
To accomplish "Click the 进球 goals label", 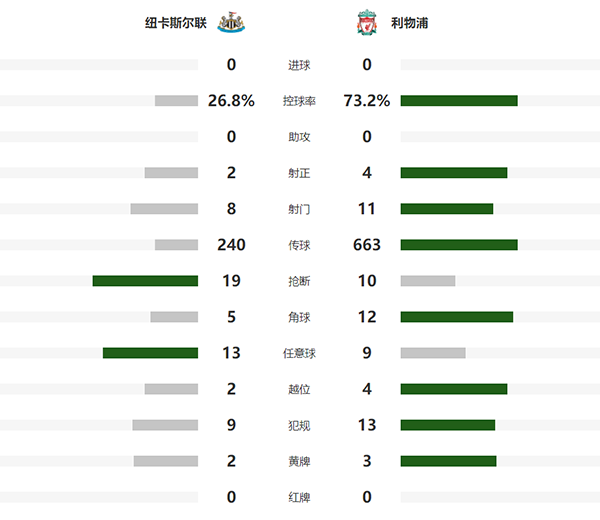I will 299,65.
